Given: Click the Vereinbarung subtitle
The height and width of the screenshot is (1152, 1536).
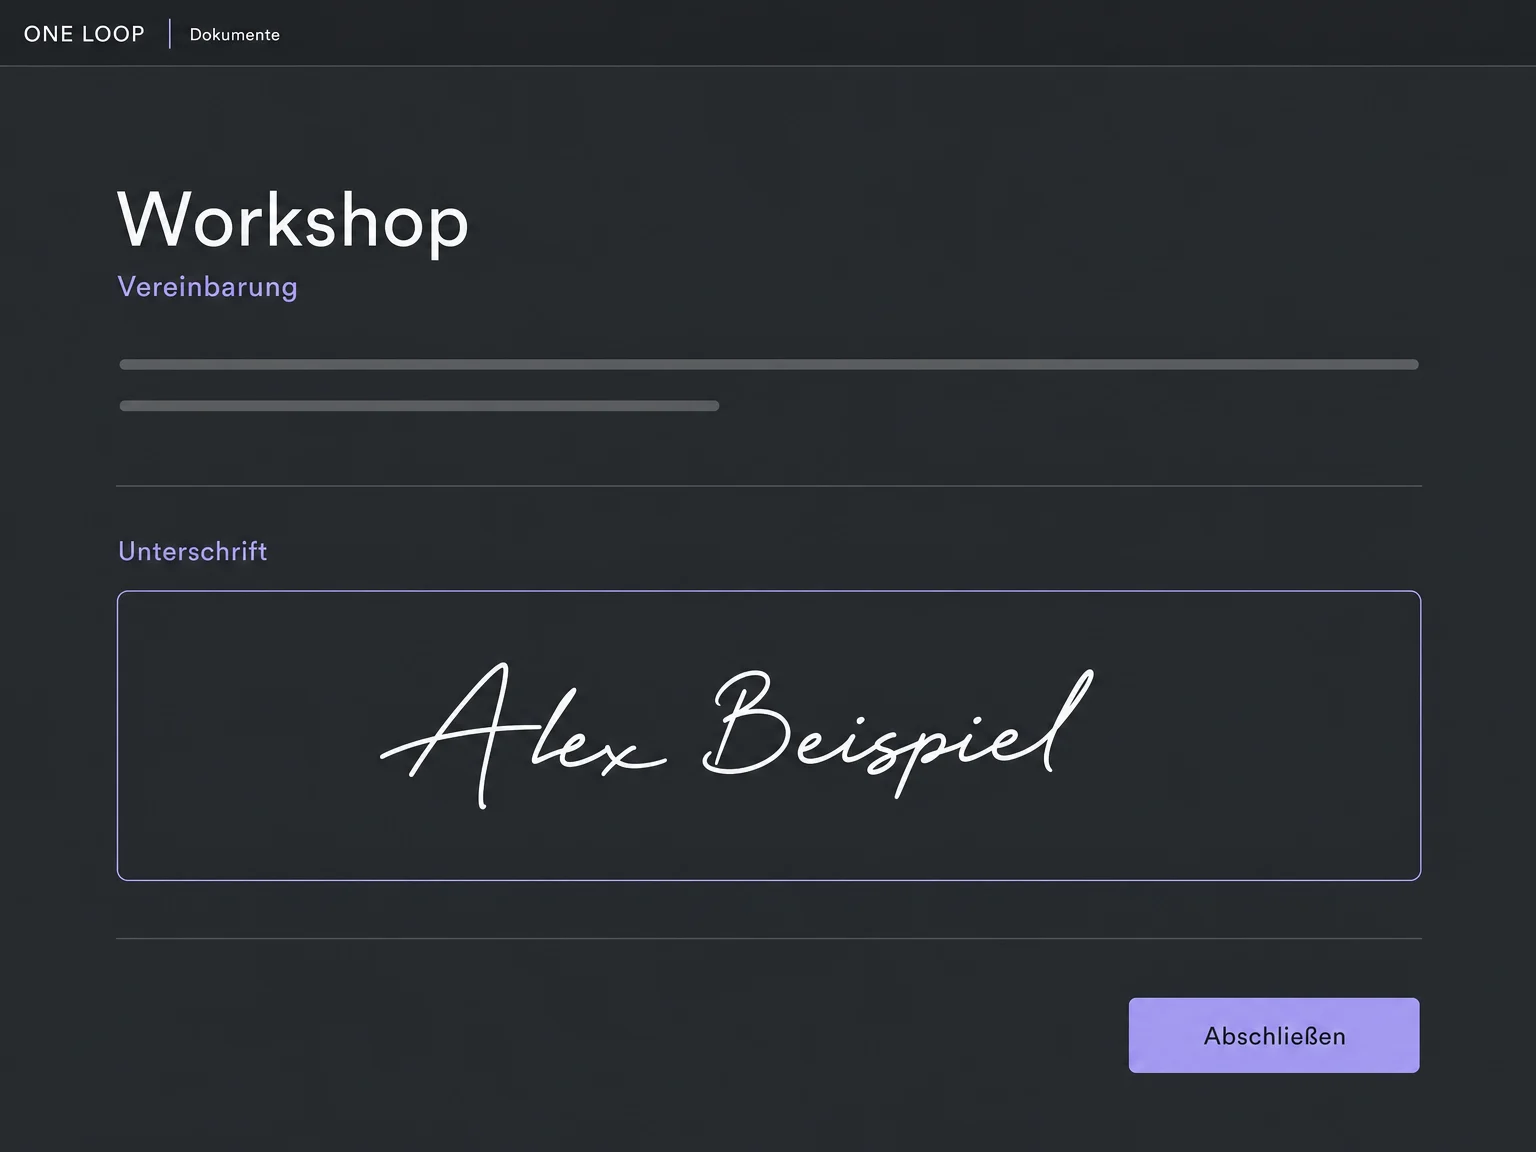Looking at the screenshot, I should (x=208, y=287).
